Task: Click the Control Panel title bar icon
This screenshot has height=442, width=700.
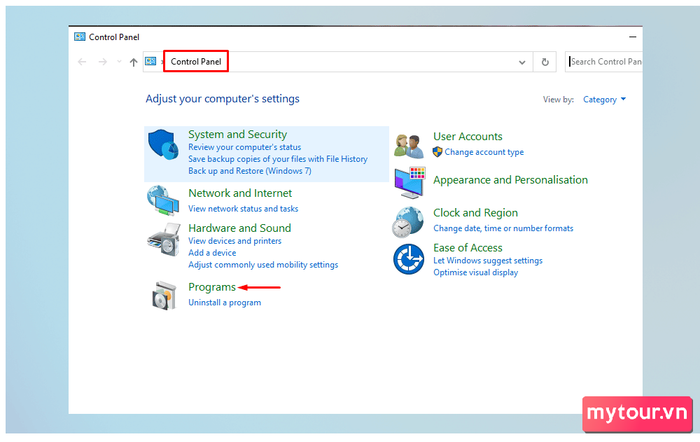Action: coord(79,37)
